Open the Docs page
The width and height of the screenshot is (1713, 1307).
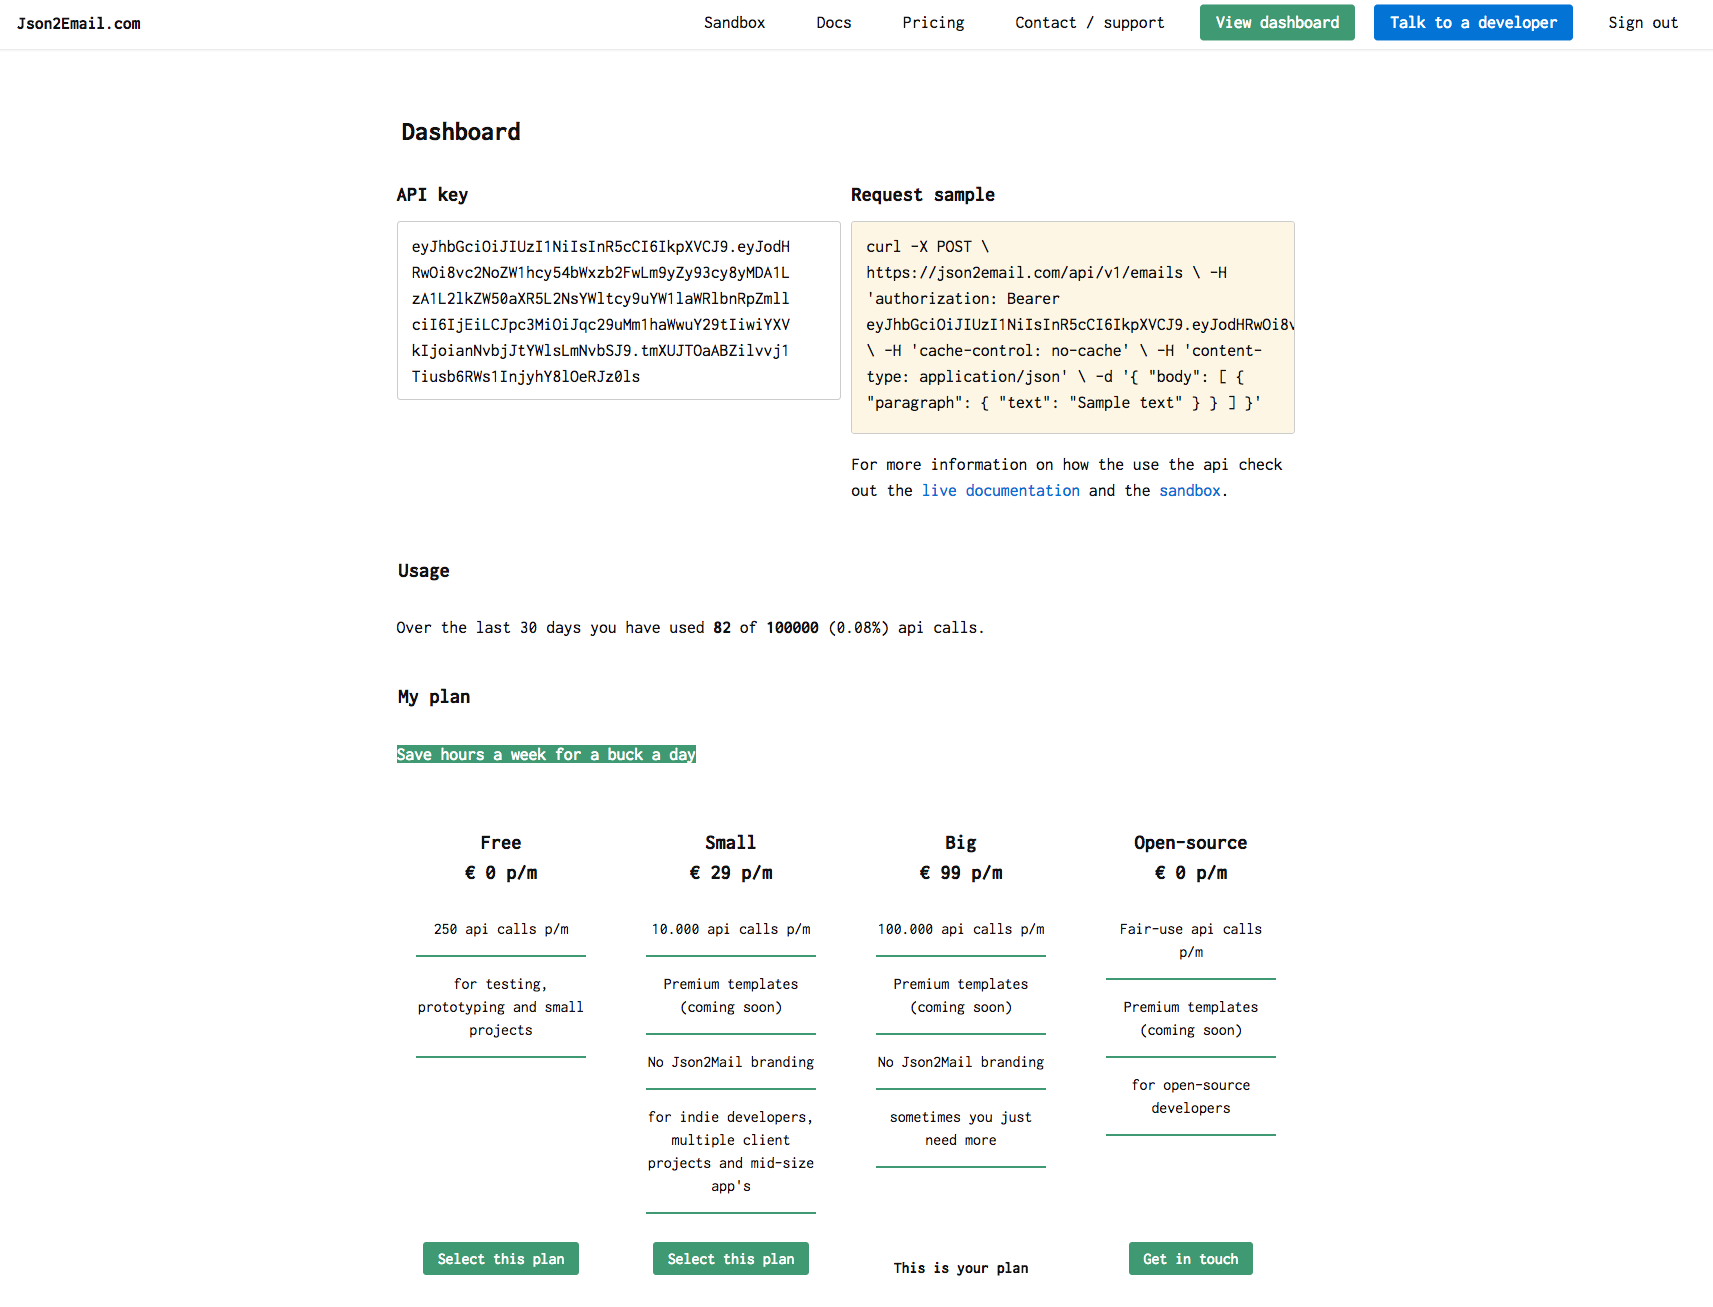click(x=833, y=22)
